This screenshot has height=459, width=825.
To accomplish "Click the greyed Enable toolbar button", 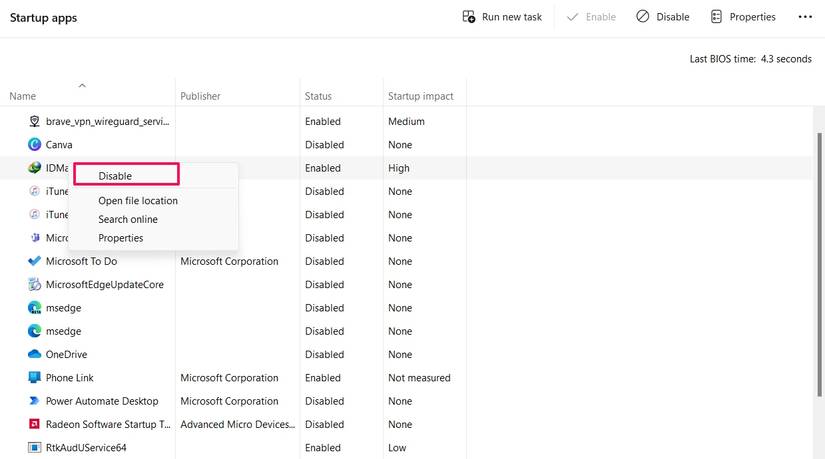I will (x=591, y=17).
